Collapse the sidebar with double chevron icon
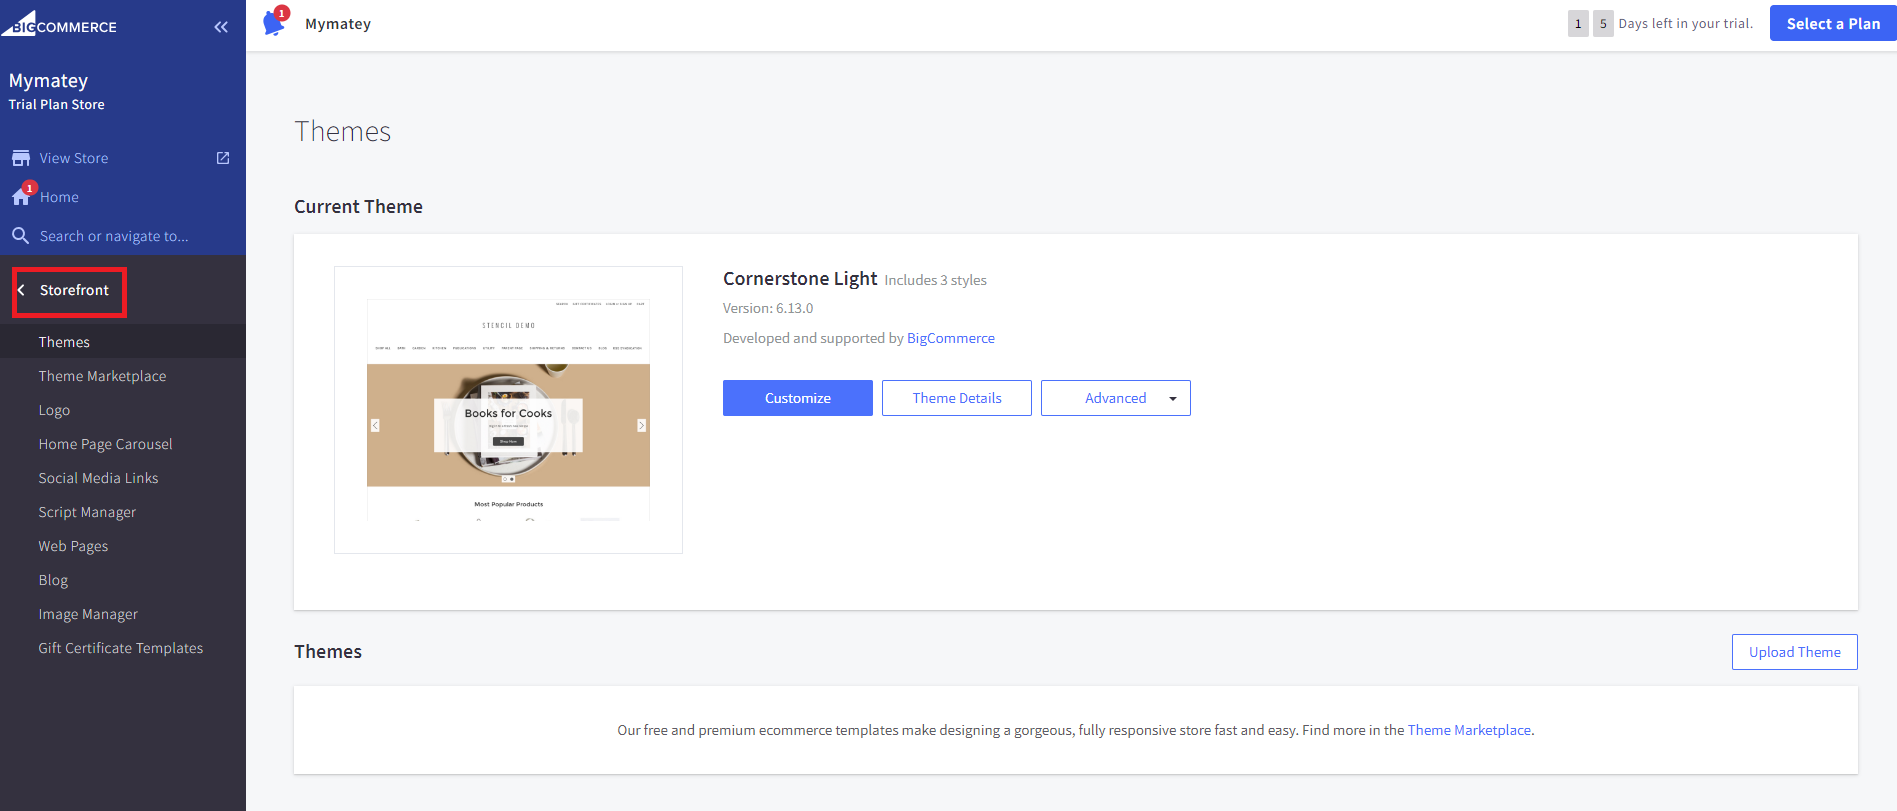1897x811 pixels. [221, 27]
